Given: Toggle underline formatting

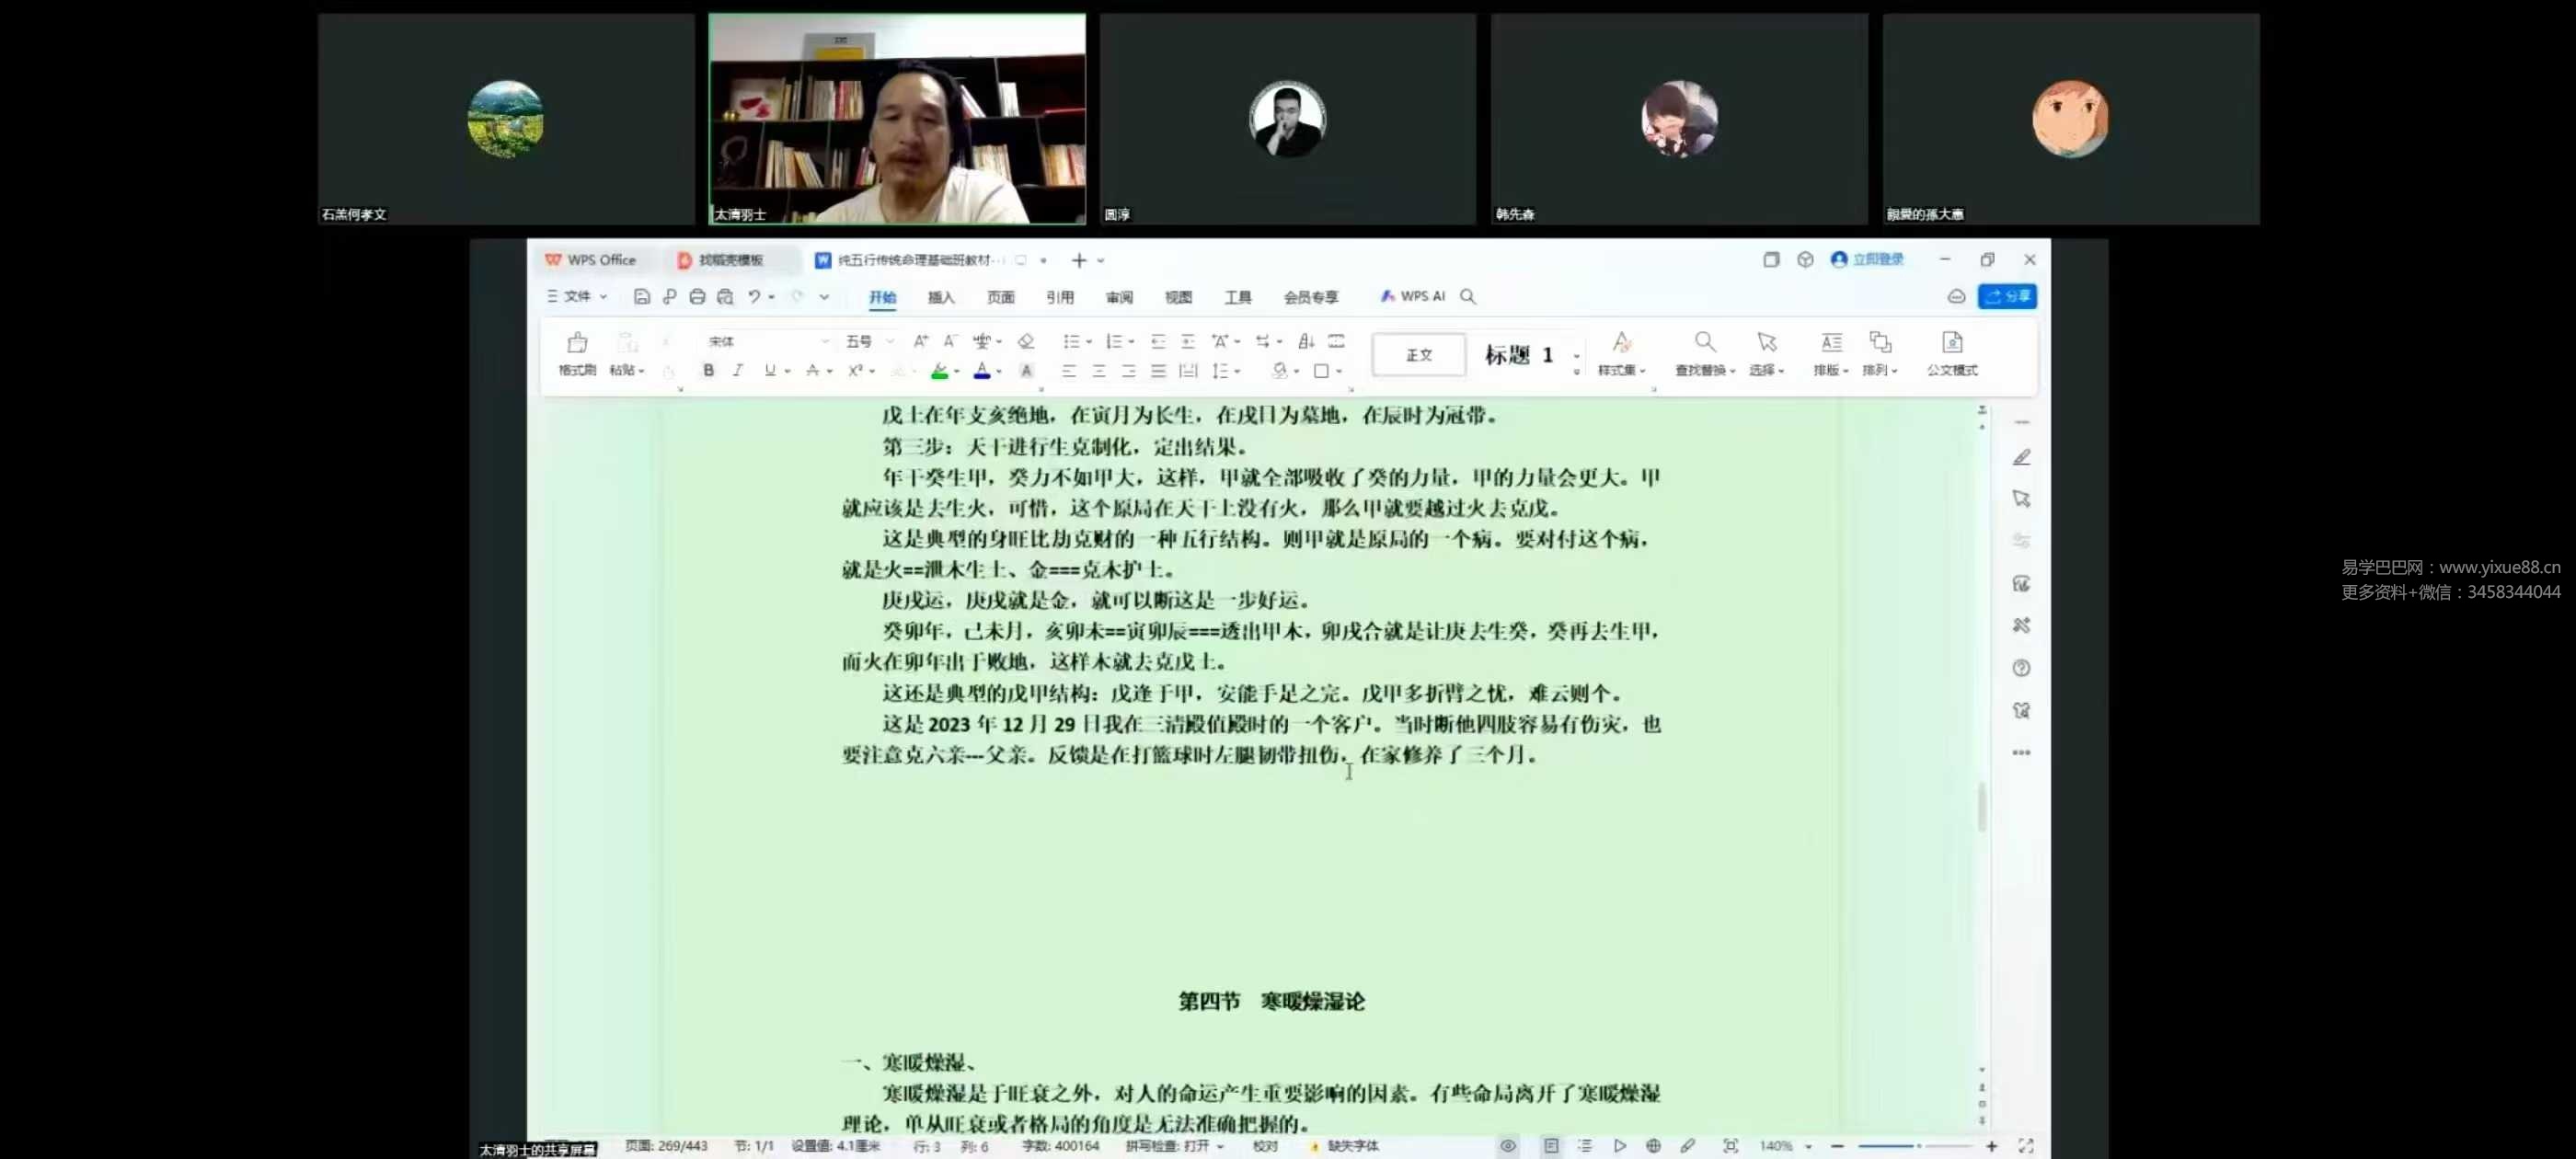Looking at the screenshot, I should click(x=769, y=370).
